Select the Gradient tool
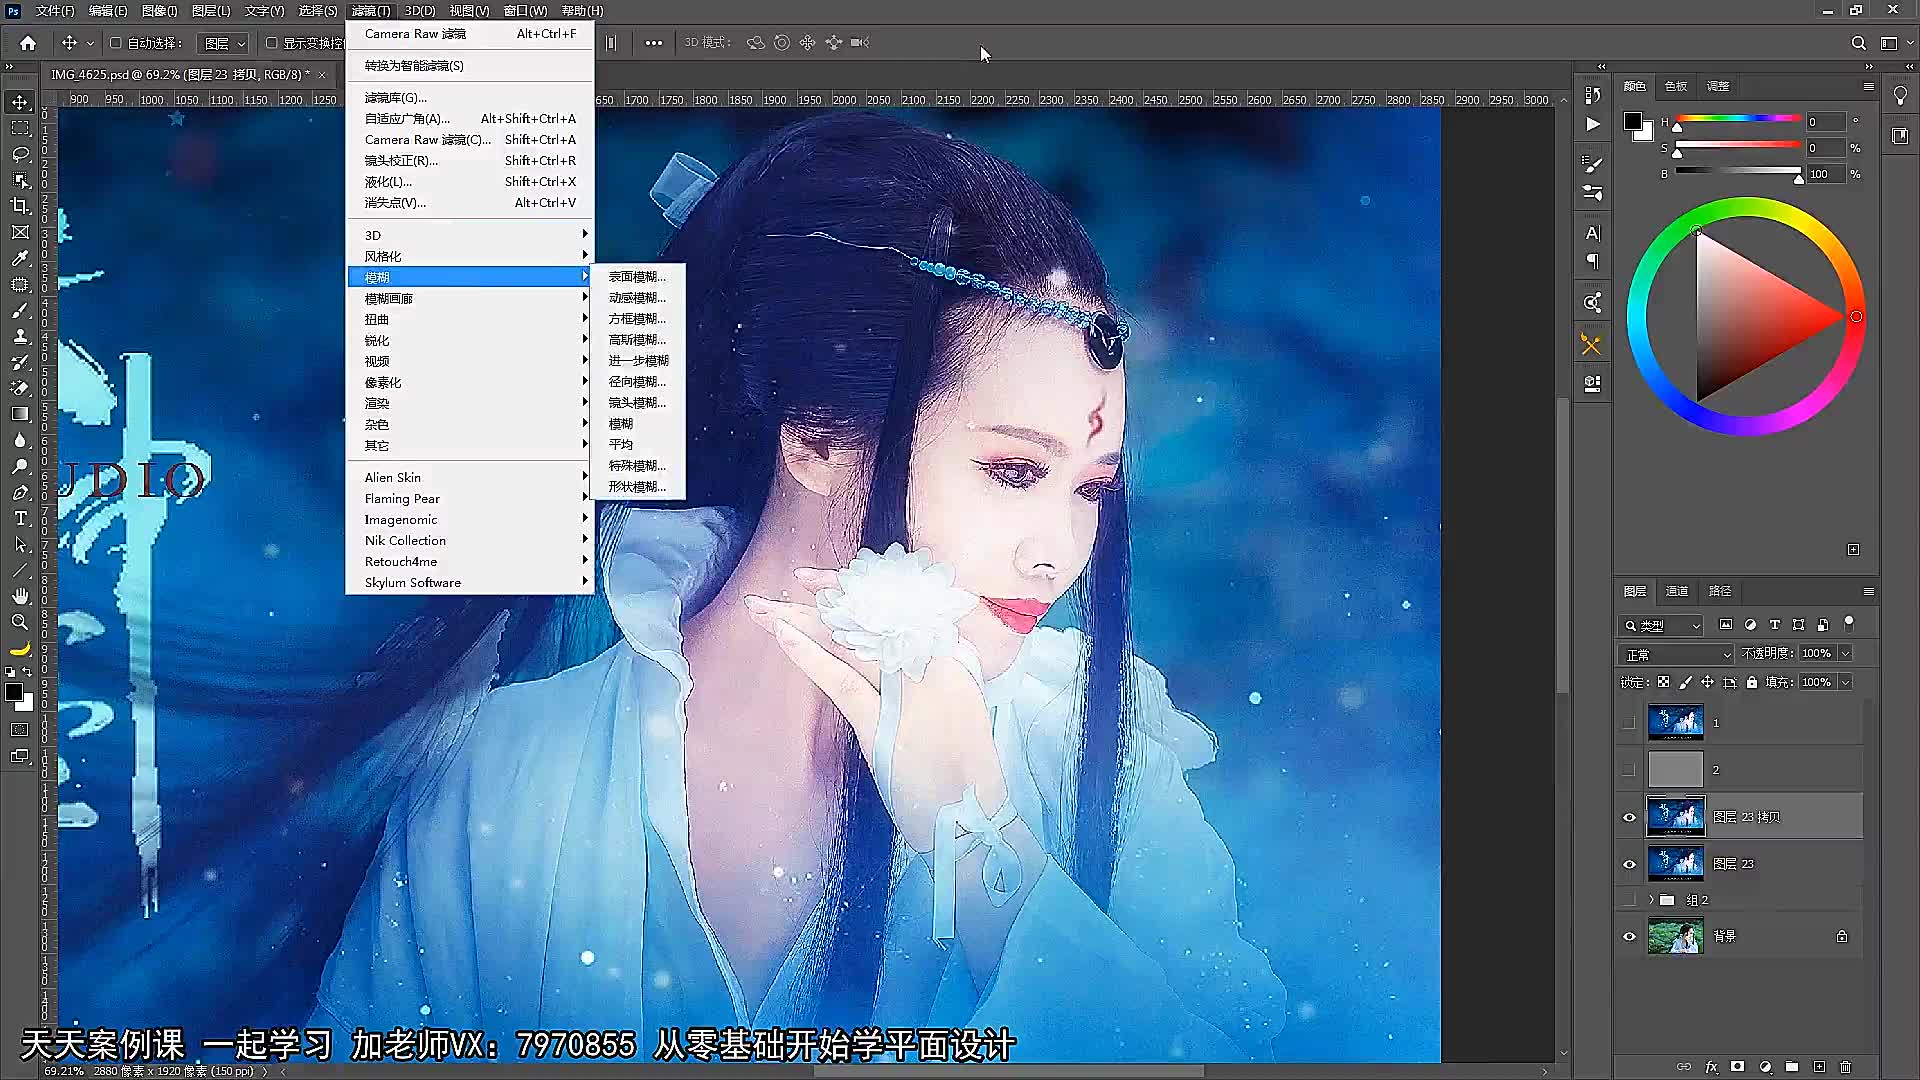1920x1080 pixels. [x=20, y=414]
